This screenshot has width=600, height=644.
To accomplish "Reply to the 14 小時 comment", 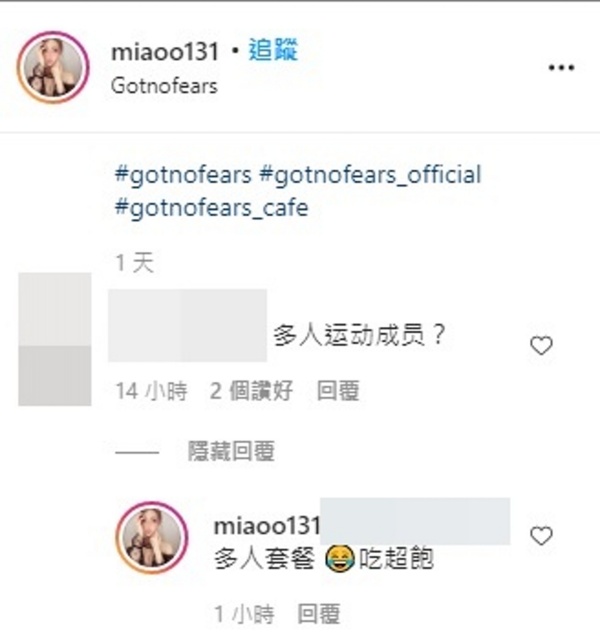I will (338, 391).
